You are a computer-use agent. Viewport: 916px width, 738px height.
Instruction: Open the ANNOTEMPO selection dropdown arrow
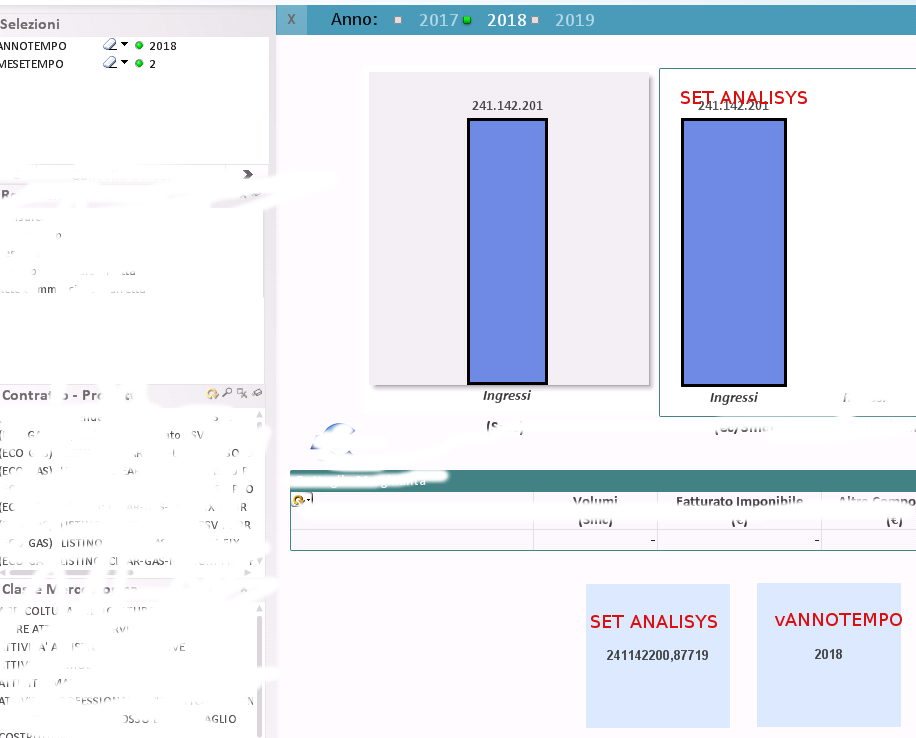(x=124, y=44)
